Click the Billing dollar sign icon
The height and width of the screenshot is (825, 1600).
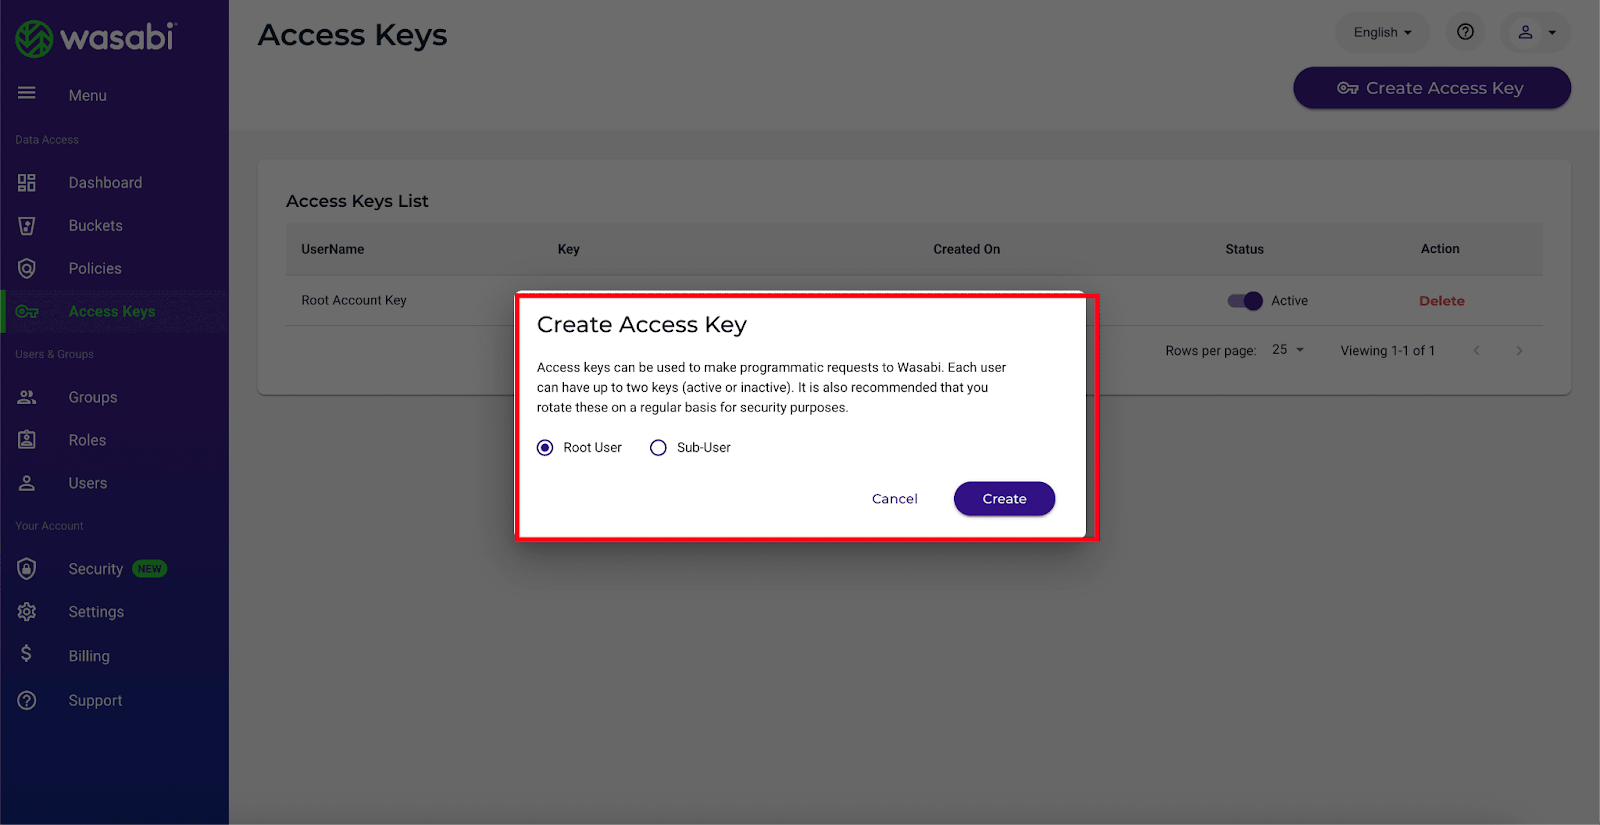pyautogui.click(x=27, y=654)
